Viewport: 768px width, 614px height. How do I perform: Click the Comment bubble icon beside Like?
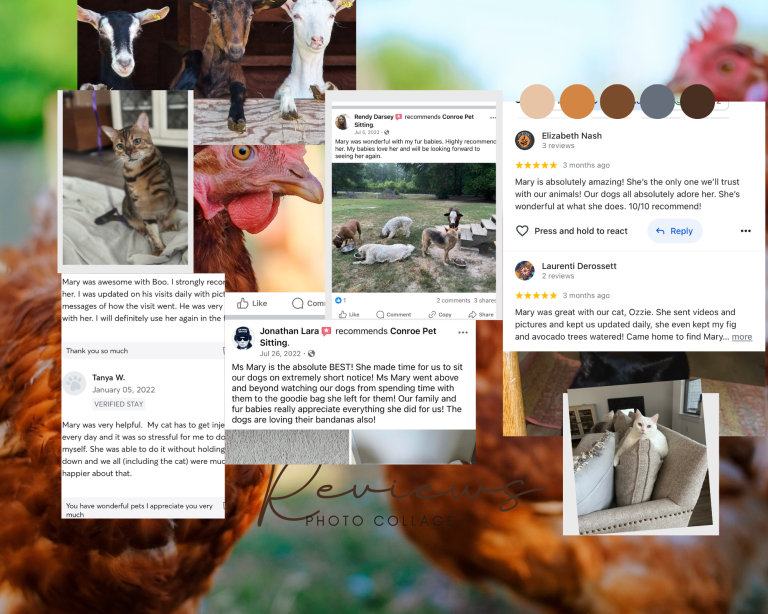tap(298, 303)
